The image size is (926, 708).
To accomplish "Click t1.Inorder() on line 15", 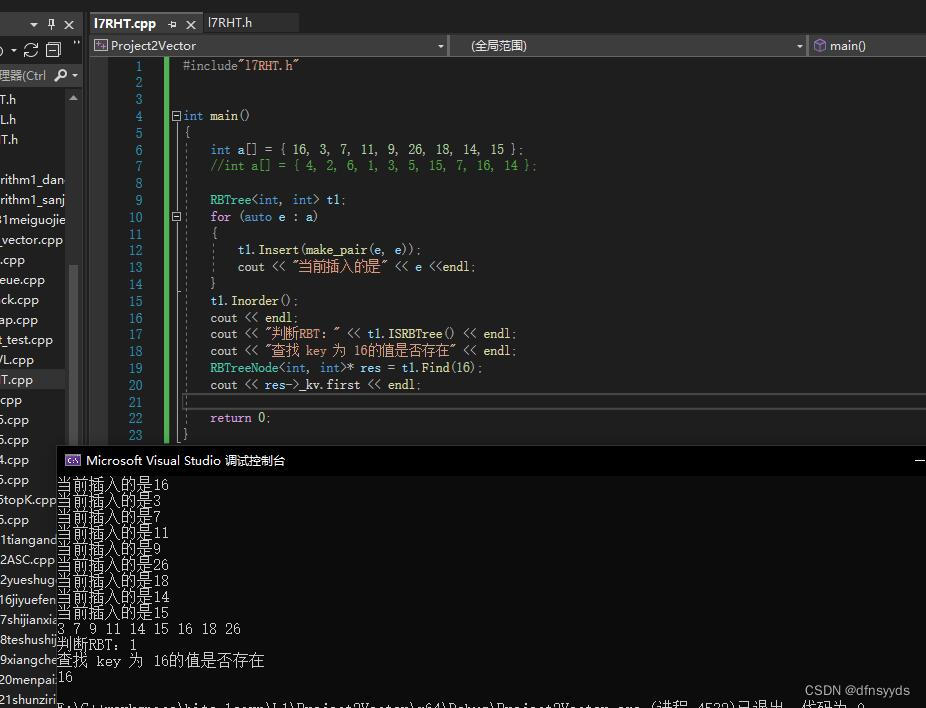I will pos(253,301).
